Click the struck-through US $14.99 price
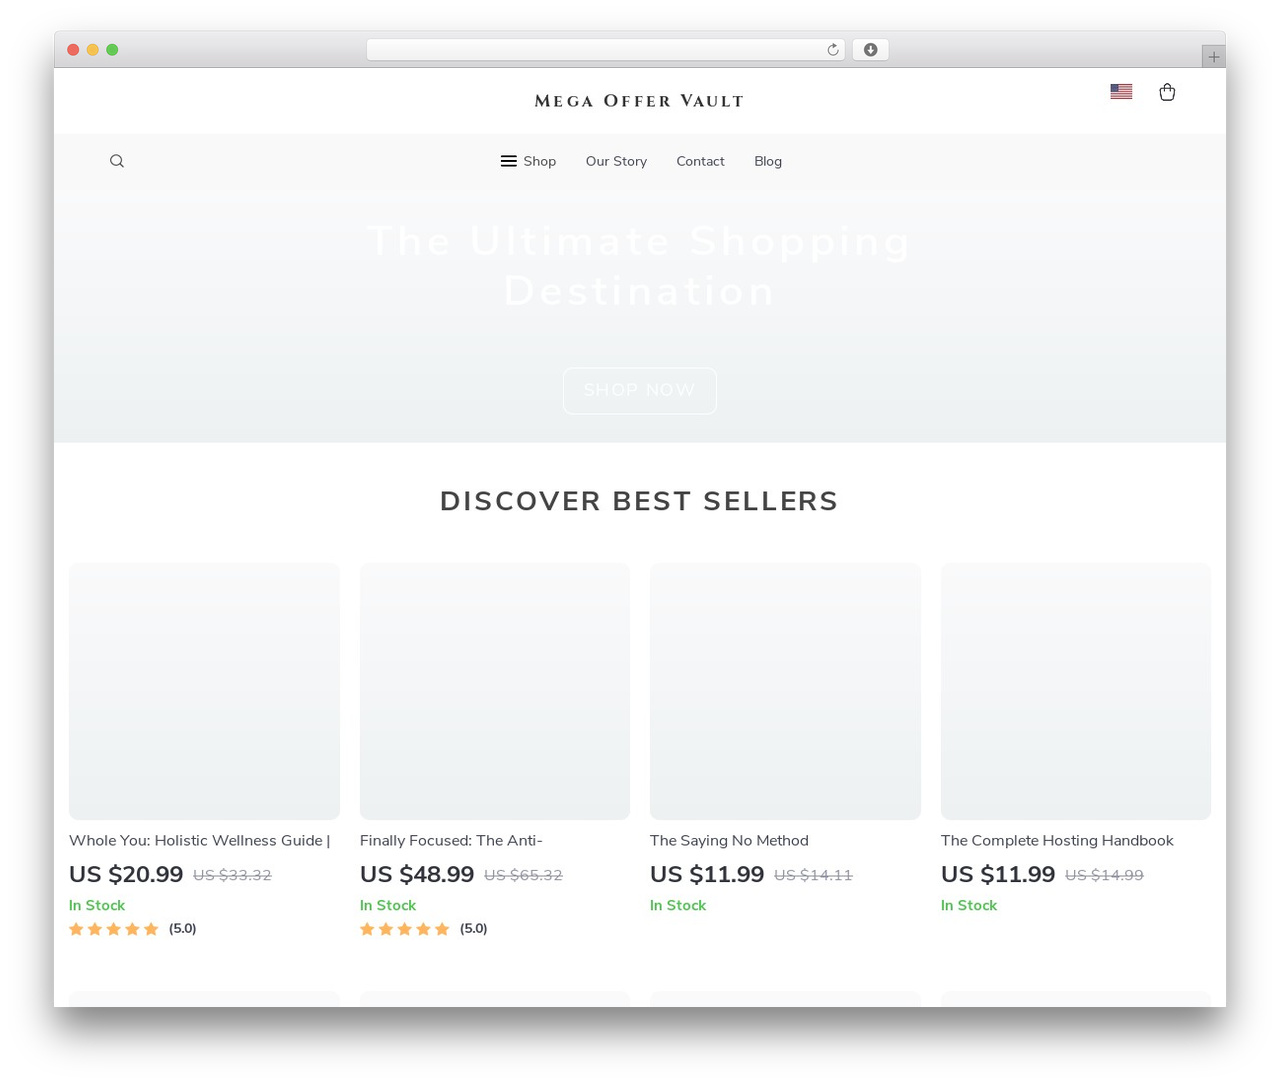 pyautogui.click(x=1104, y=875)
